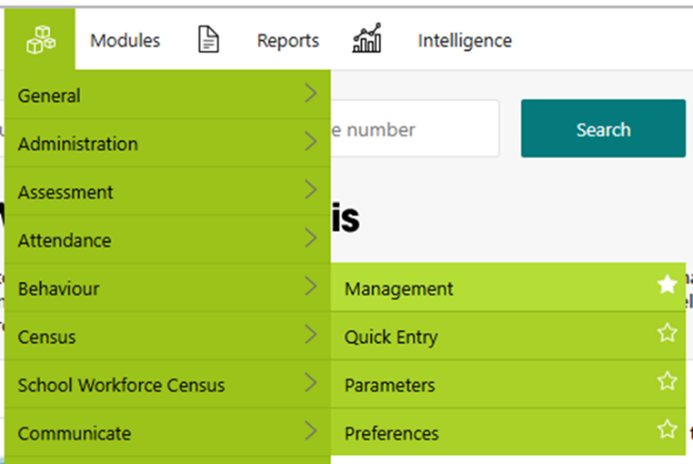This screenshot has height=464, width=693.
Task: Click the number search input field
Action: point(410,129)
